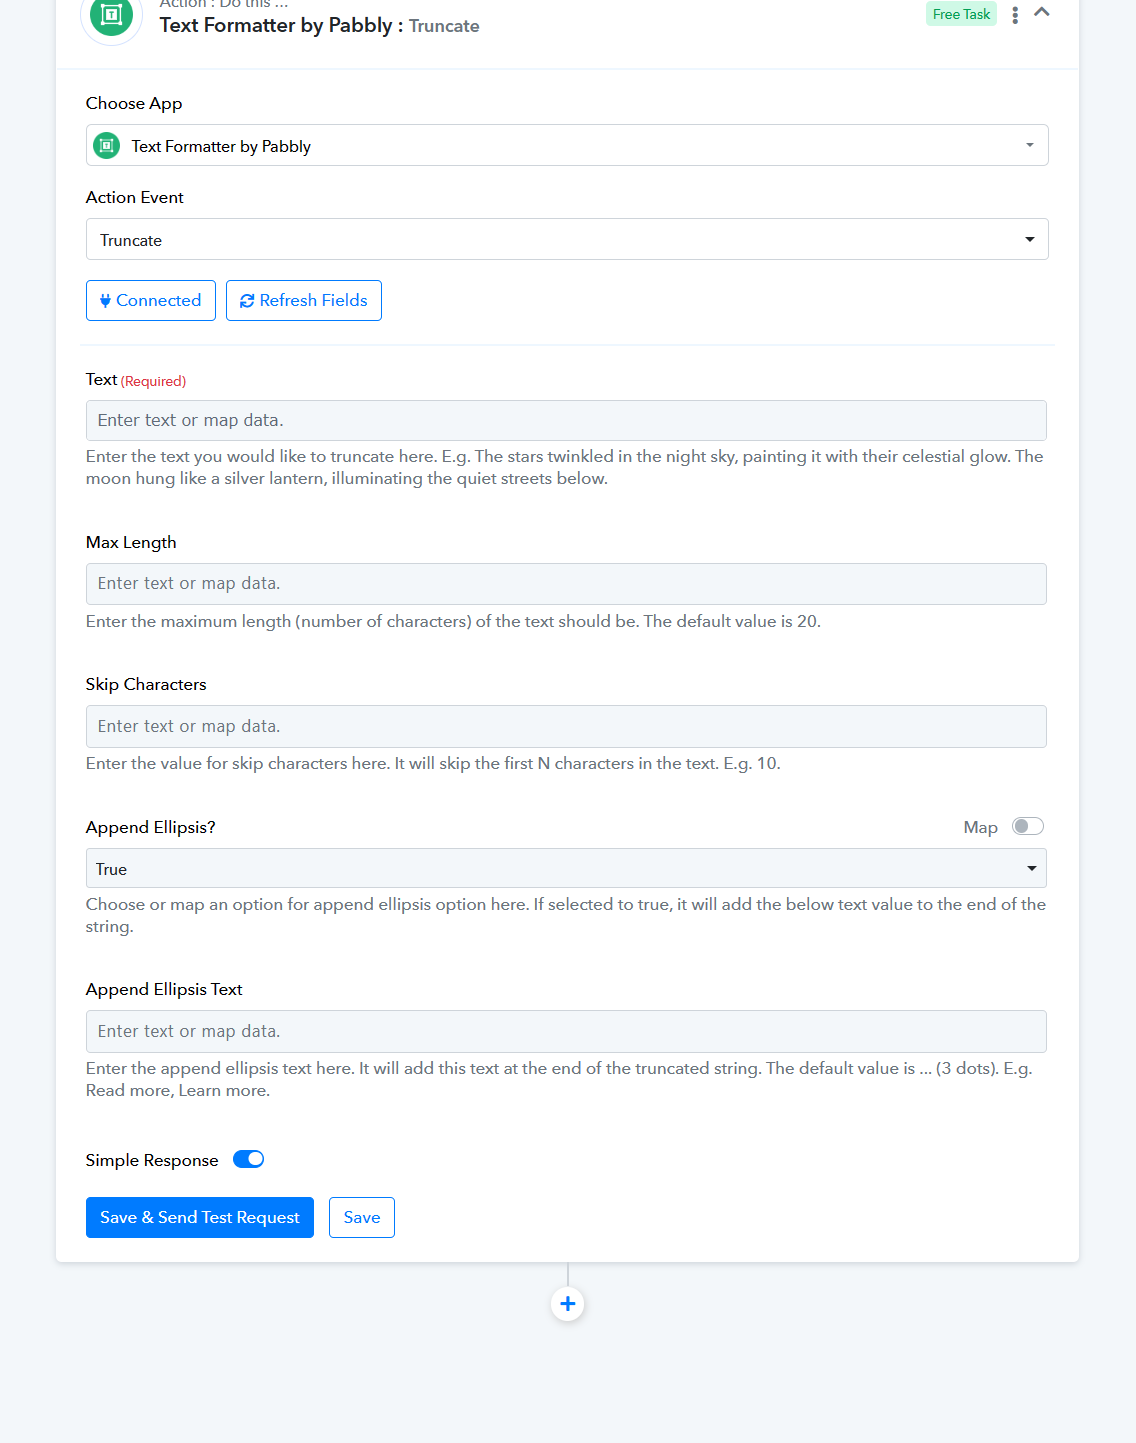This screenshot has height=1443, width=1136.
Task: Click the Free Task badge
Action: pyautogui.click(x=961, y=14)
